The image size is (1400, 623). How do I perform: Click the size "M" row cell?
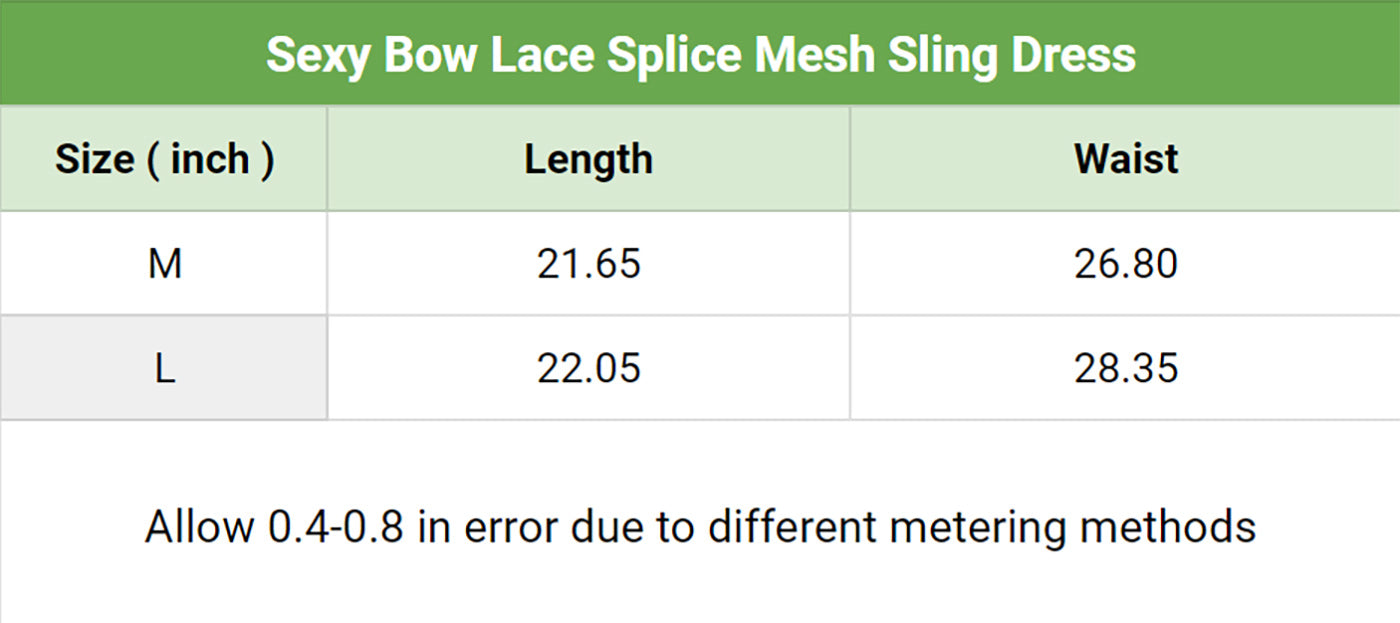pos(164,264)
